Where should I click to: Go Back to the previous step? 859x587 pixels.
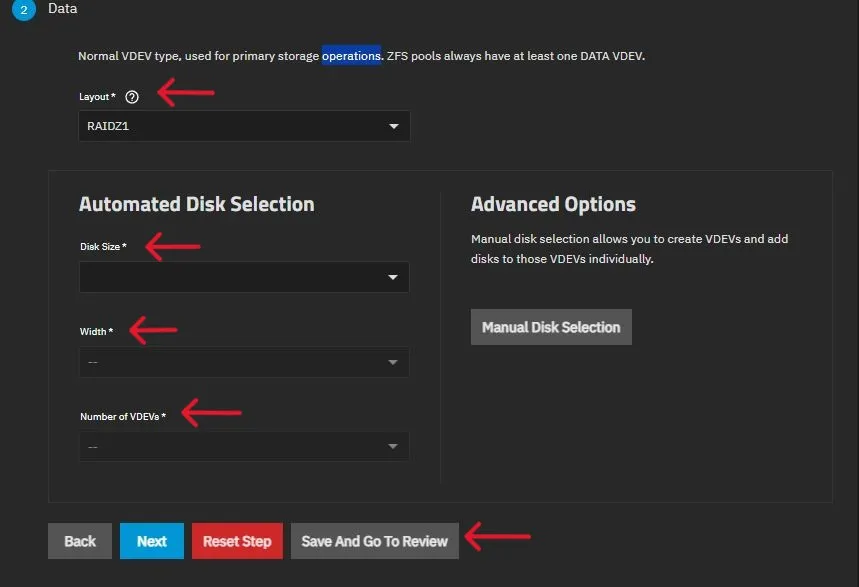tap(79, 540)
